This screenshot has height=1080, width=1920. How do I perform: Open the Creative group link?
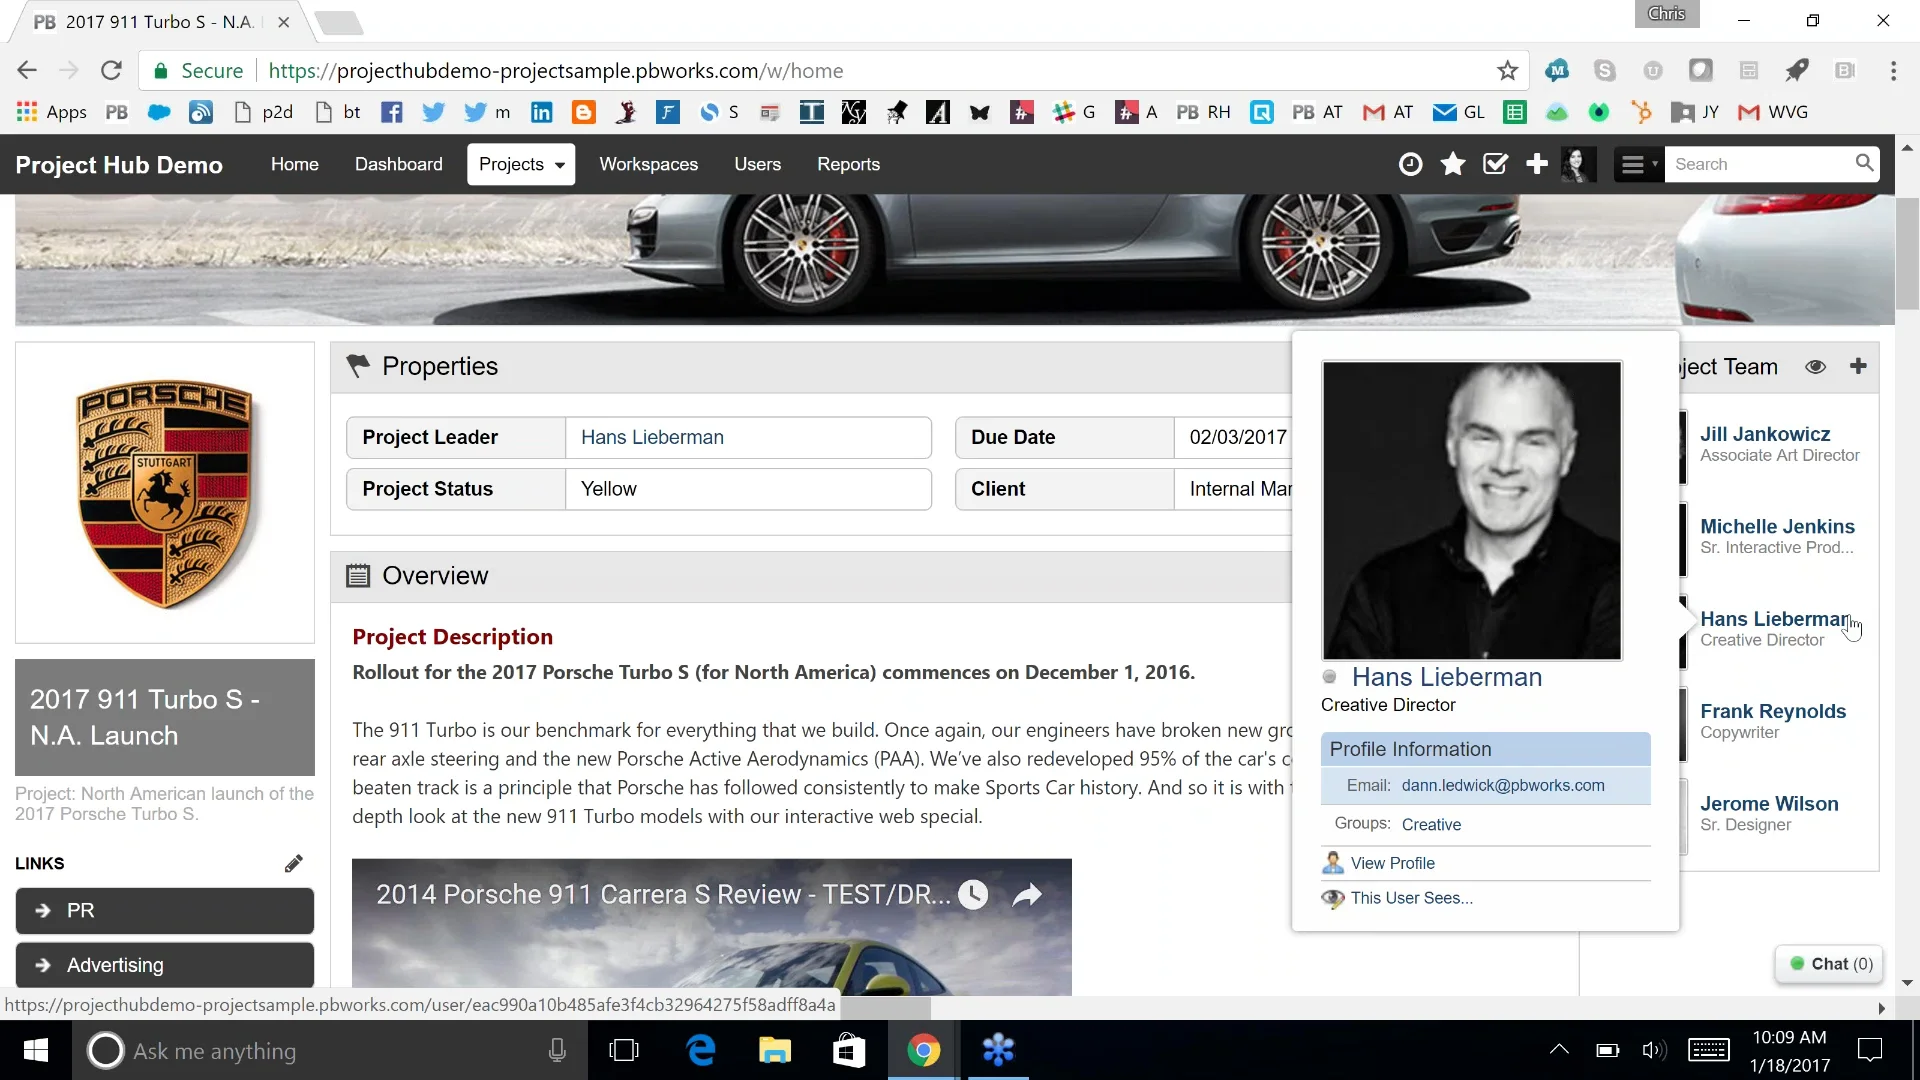pyautogui.click(x=1431, y=824)
